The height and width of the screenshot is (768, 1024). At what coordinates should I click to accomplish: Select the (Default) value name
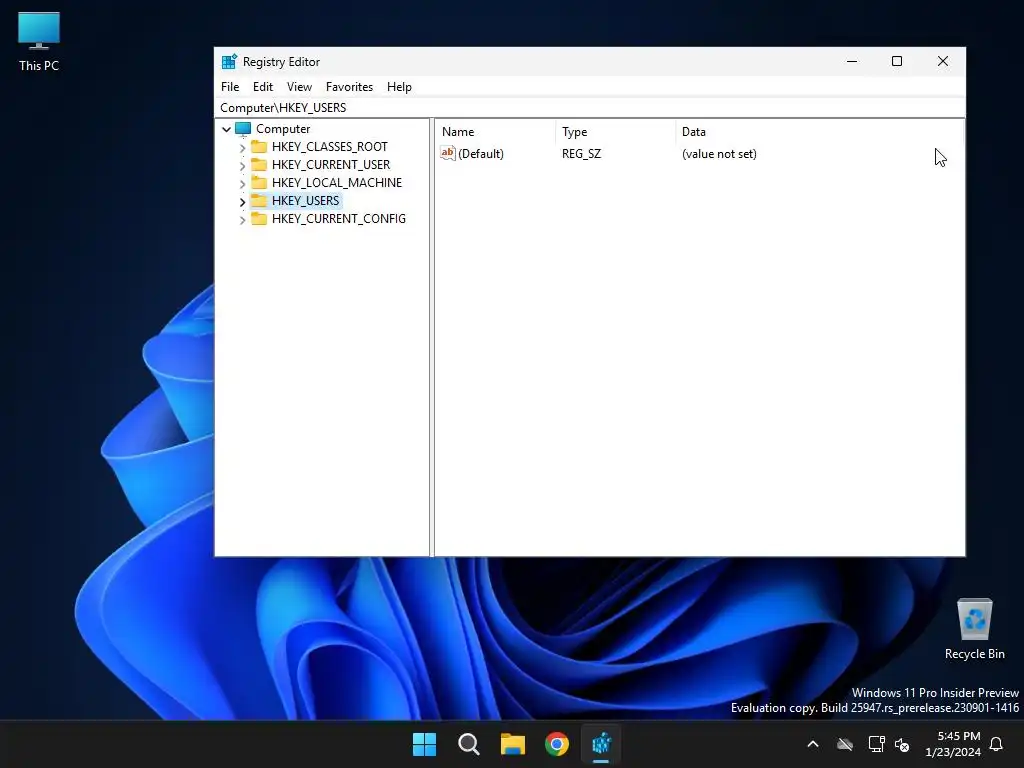(x=481, y=154)
